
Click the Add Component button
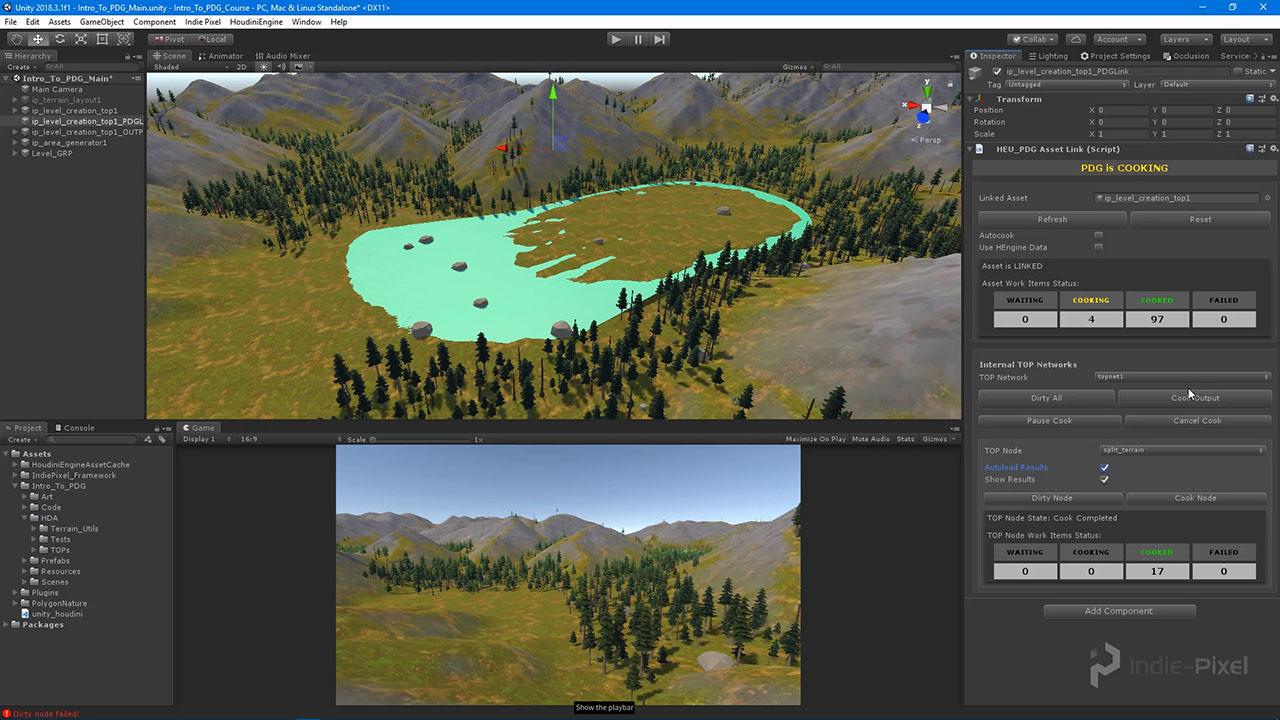click(1119, 611)
